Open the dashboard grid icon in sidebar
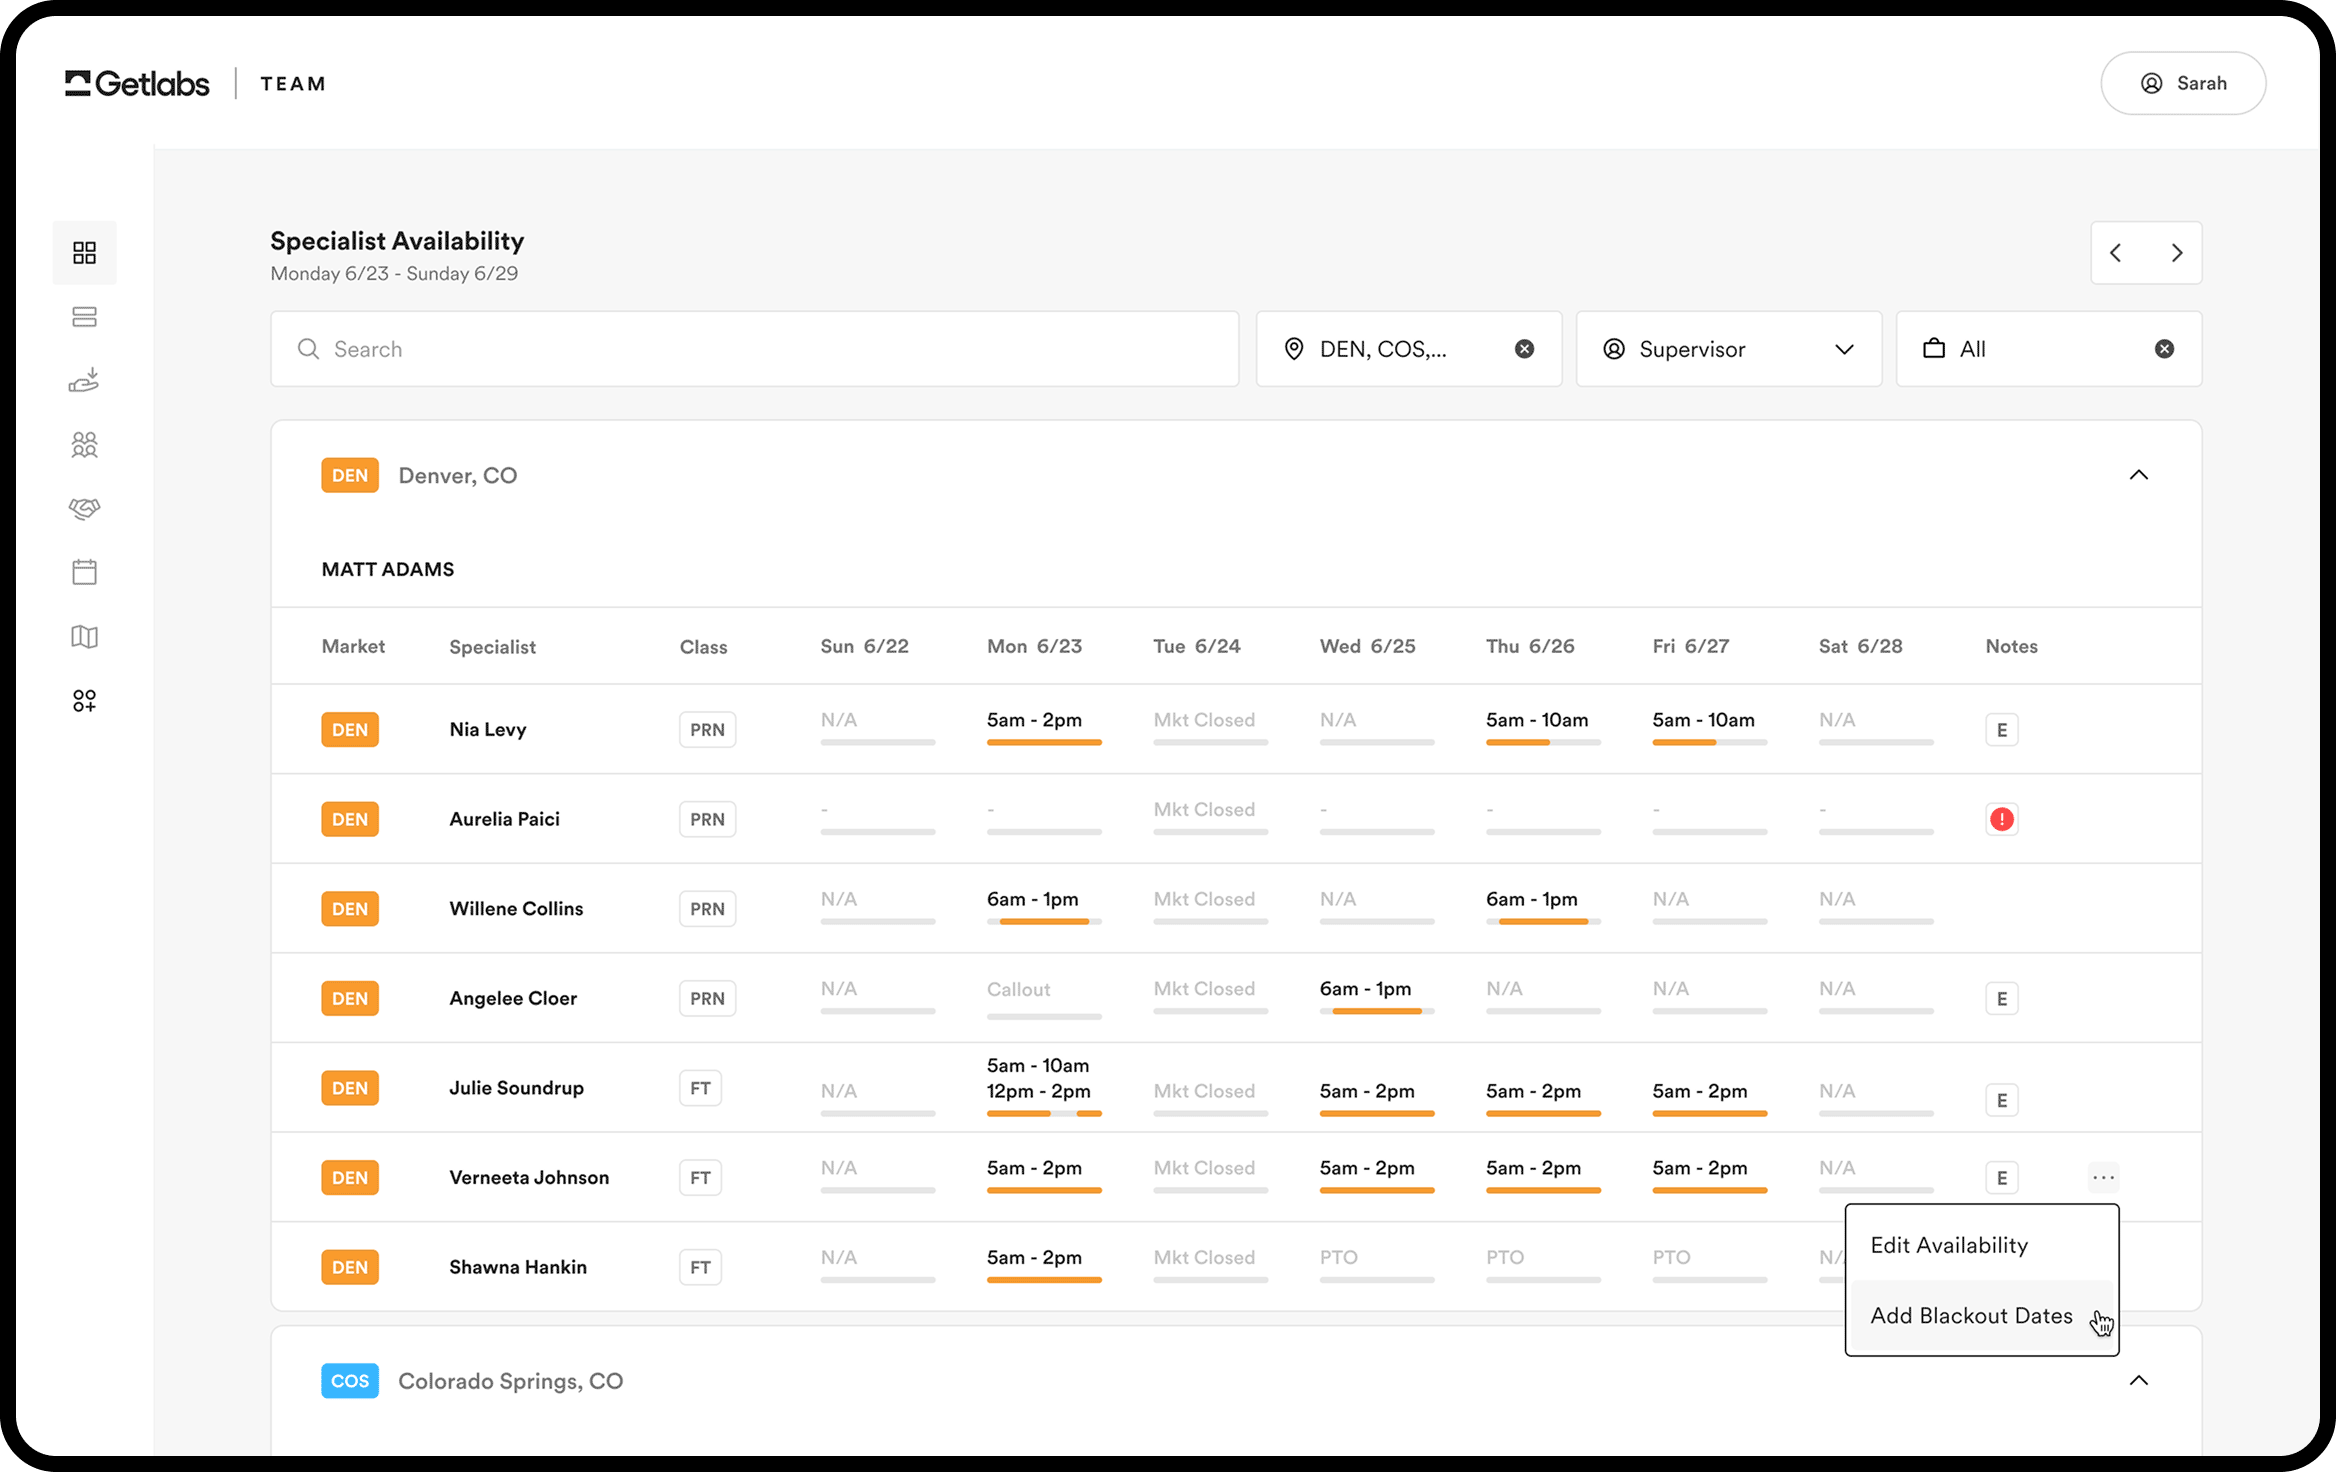The height and width of the screenshot is (1472, 2336). tap(84, 253)
